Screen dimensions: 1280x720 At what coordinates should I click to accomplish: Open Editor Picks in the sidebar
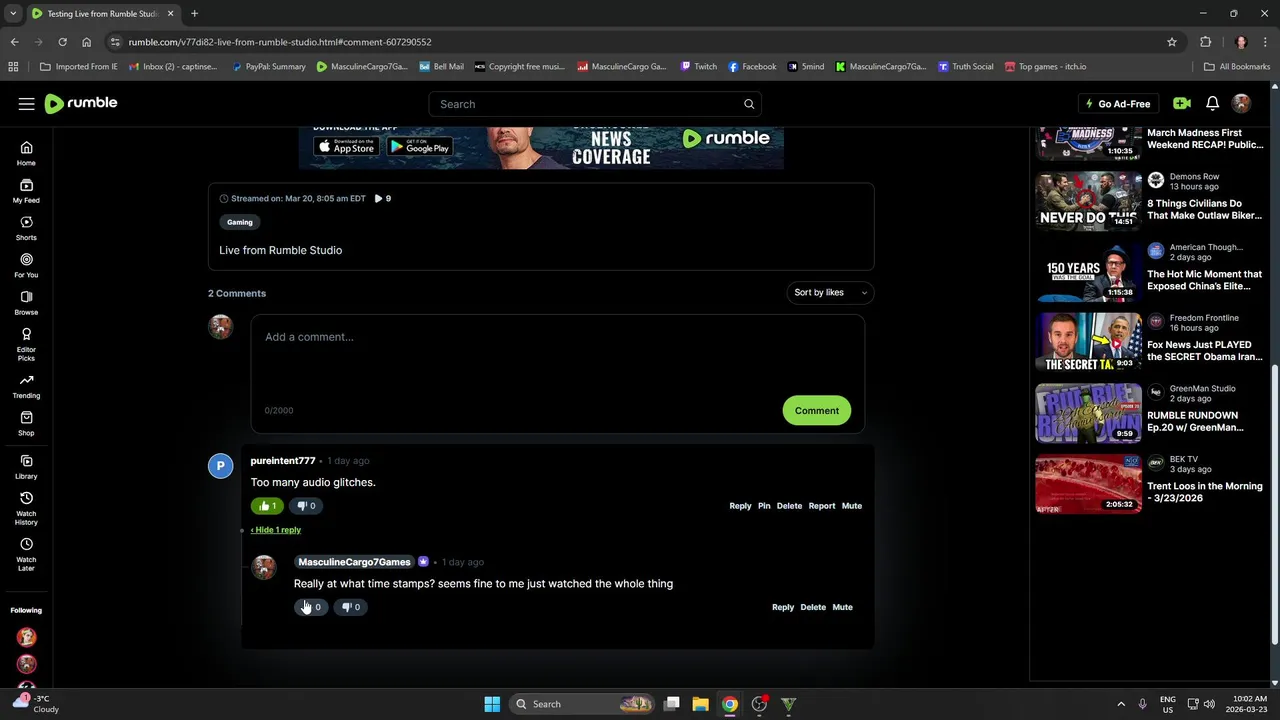[26, 344]
